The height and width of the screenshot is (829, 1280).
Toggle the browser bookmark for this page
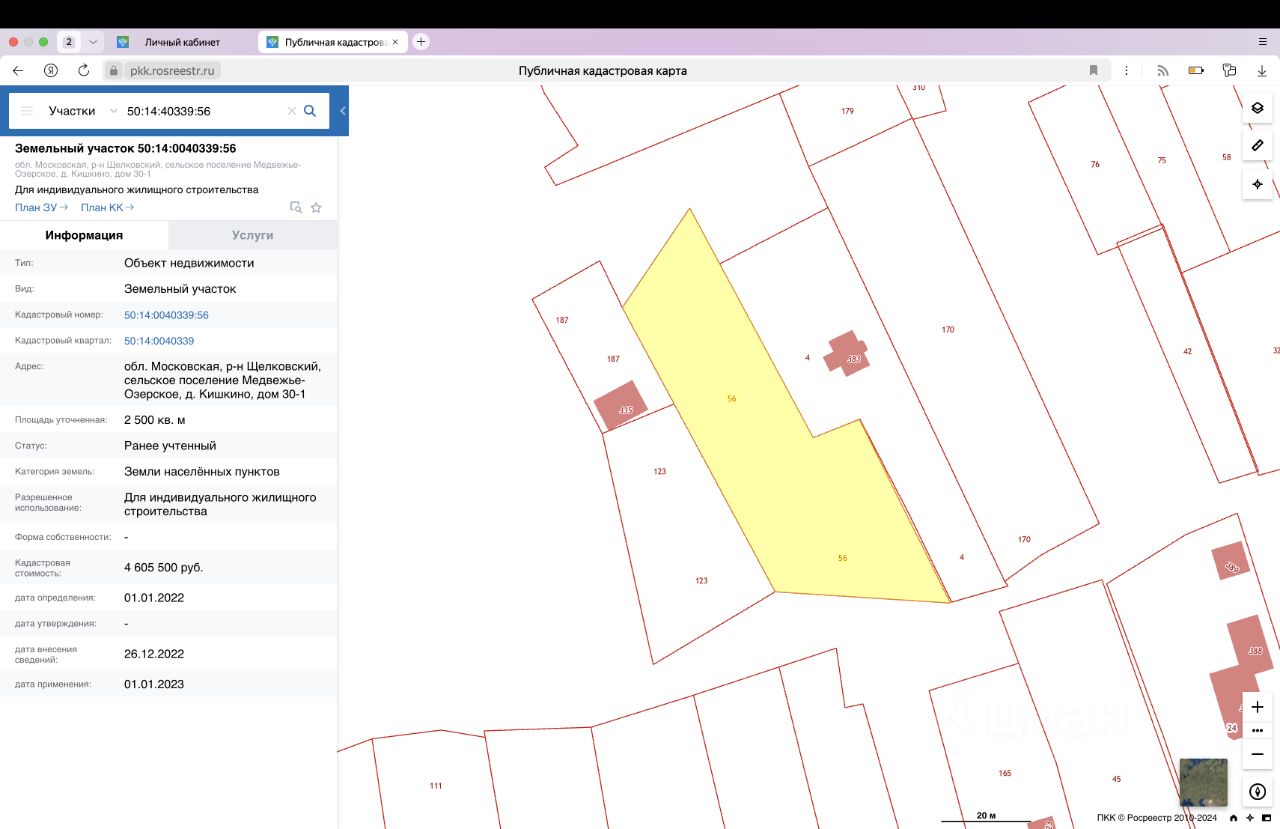tap(1093, 71)
